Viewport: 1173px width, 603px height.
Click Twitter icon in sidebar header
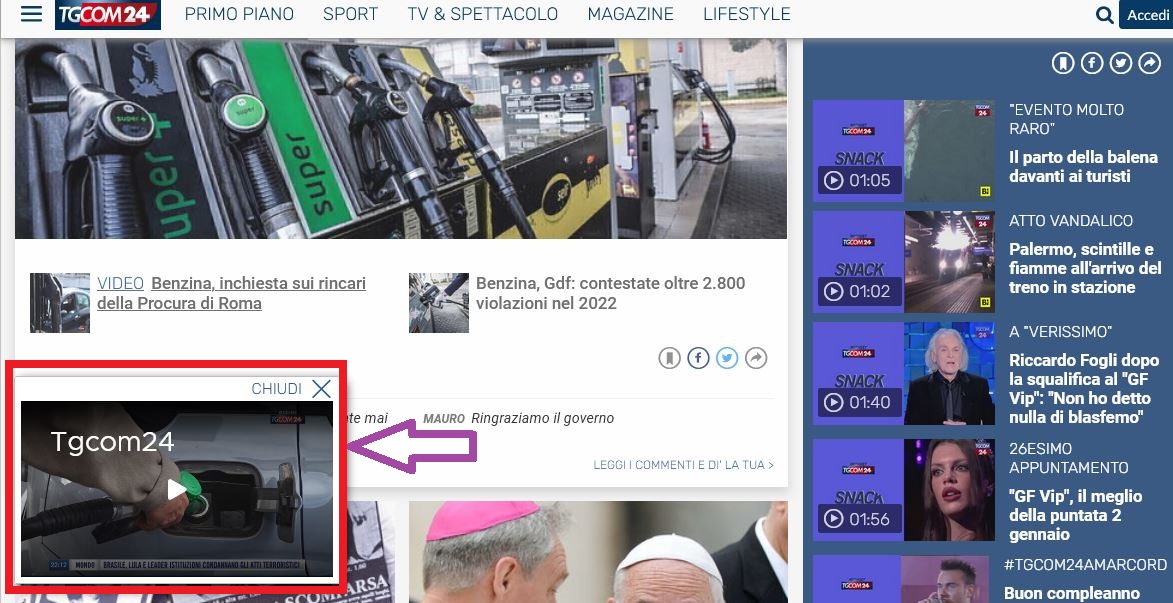coord(1121,64)
